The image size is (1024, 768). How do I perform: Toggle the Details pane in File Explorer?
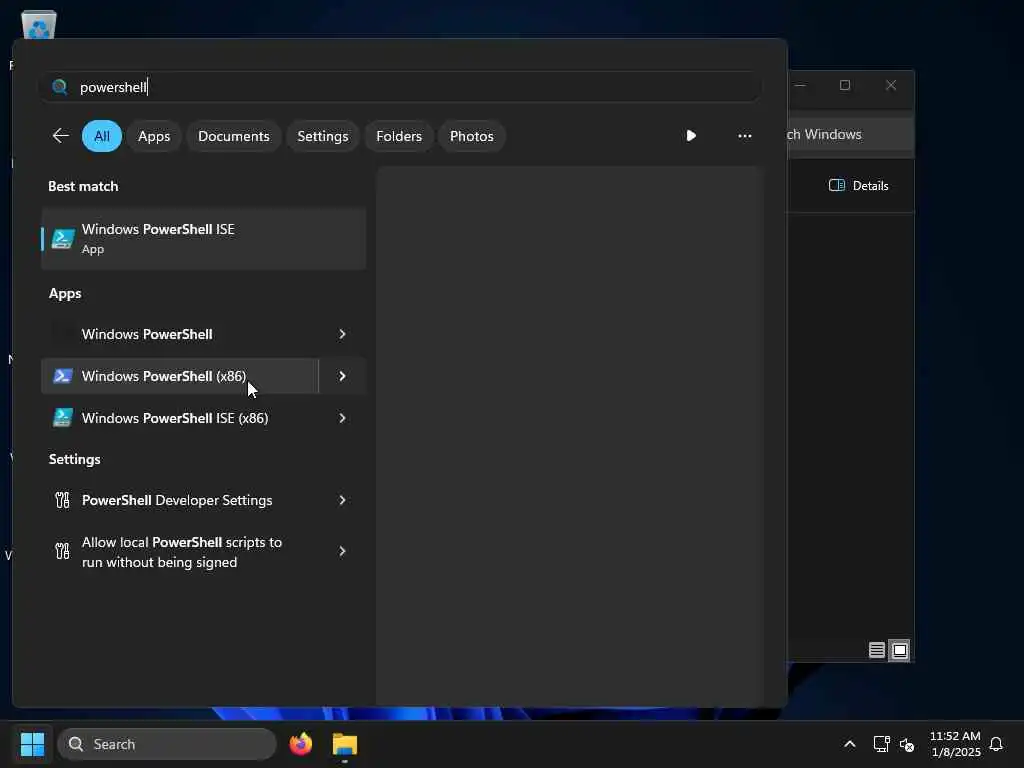[x=858, y=185]
